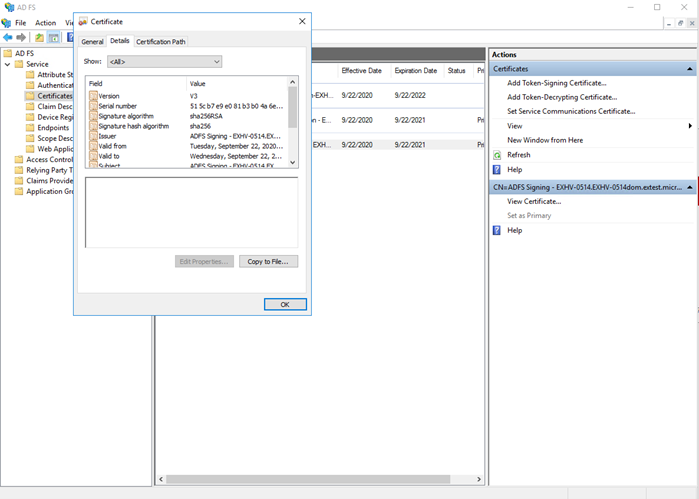
Task: Click the Forward arrow toolbar icon
Action: pyautogui.click(x=21, y=37)
